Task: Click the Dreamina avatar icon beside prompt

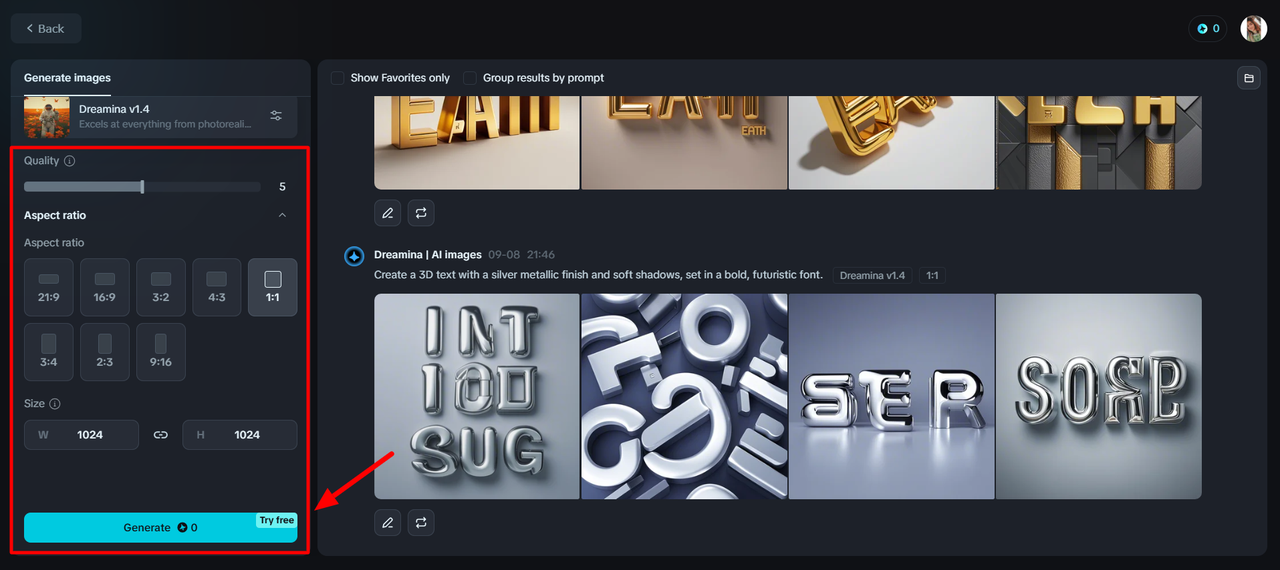Action: click(x=354, y=256)
